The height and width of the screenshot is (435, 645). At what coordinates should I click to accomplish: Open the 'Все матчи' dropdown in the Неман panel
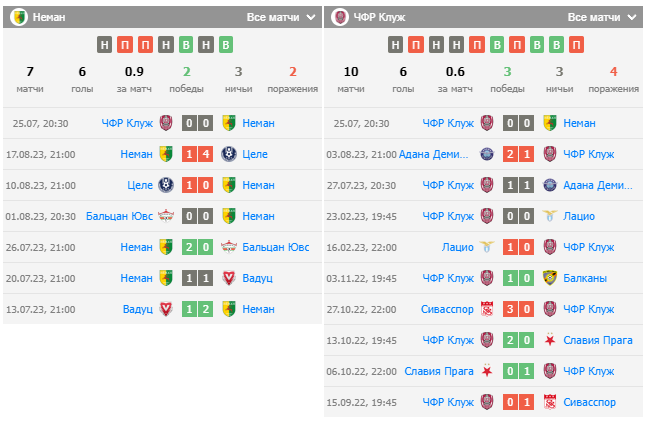(x=281, y=17)
